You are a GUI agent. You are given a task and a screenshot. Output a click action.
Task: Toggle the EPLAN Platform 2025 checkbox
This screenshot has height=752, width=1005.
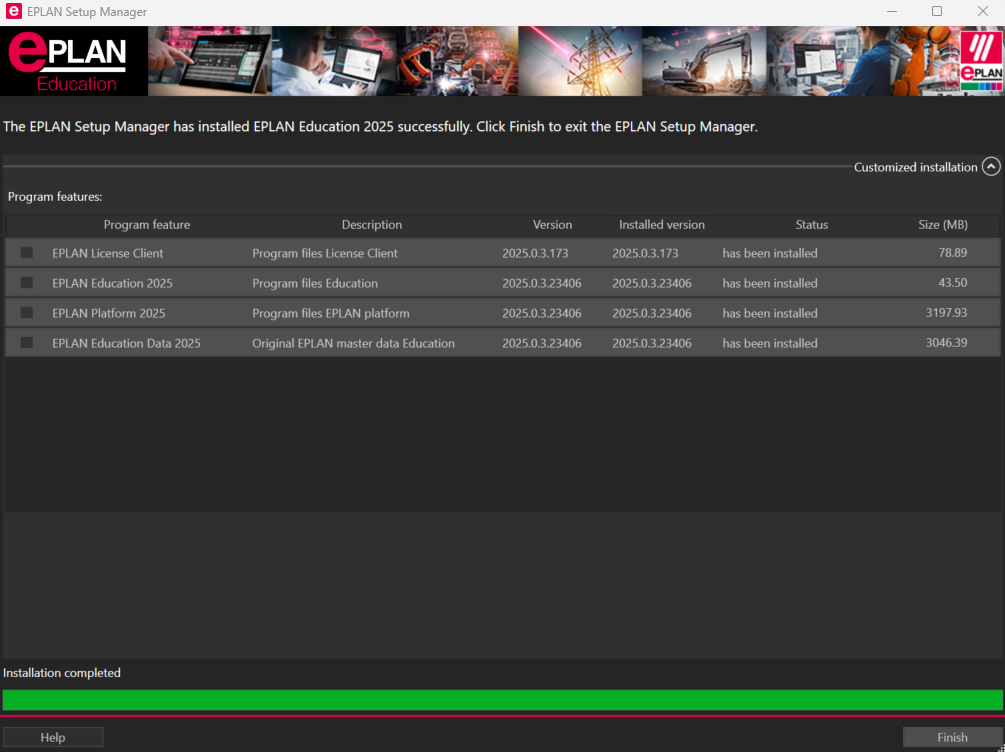click(27, 313)
